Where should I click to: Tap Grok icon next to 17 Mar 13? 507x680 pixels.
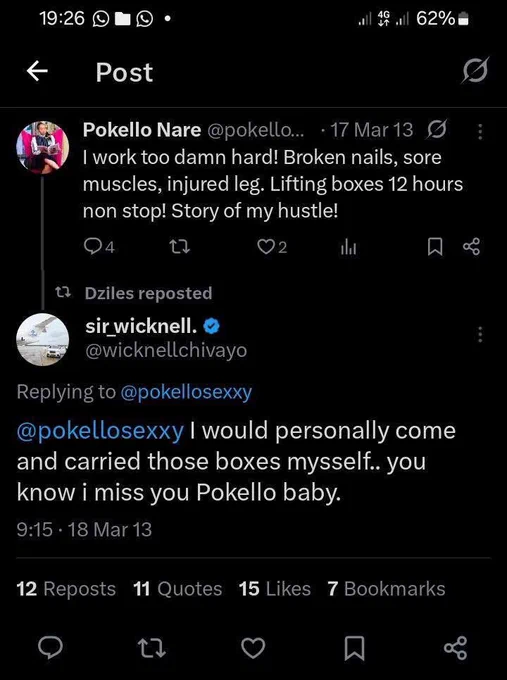437,129
